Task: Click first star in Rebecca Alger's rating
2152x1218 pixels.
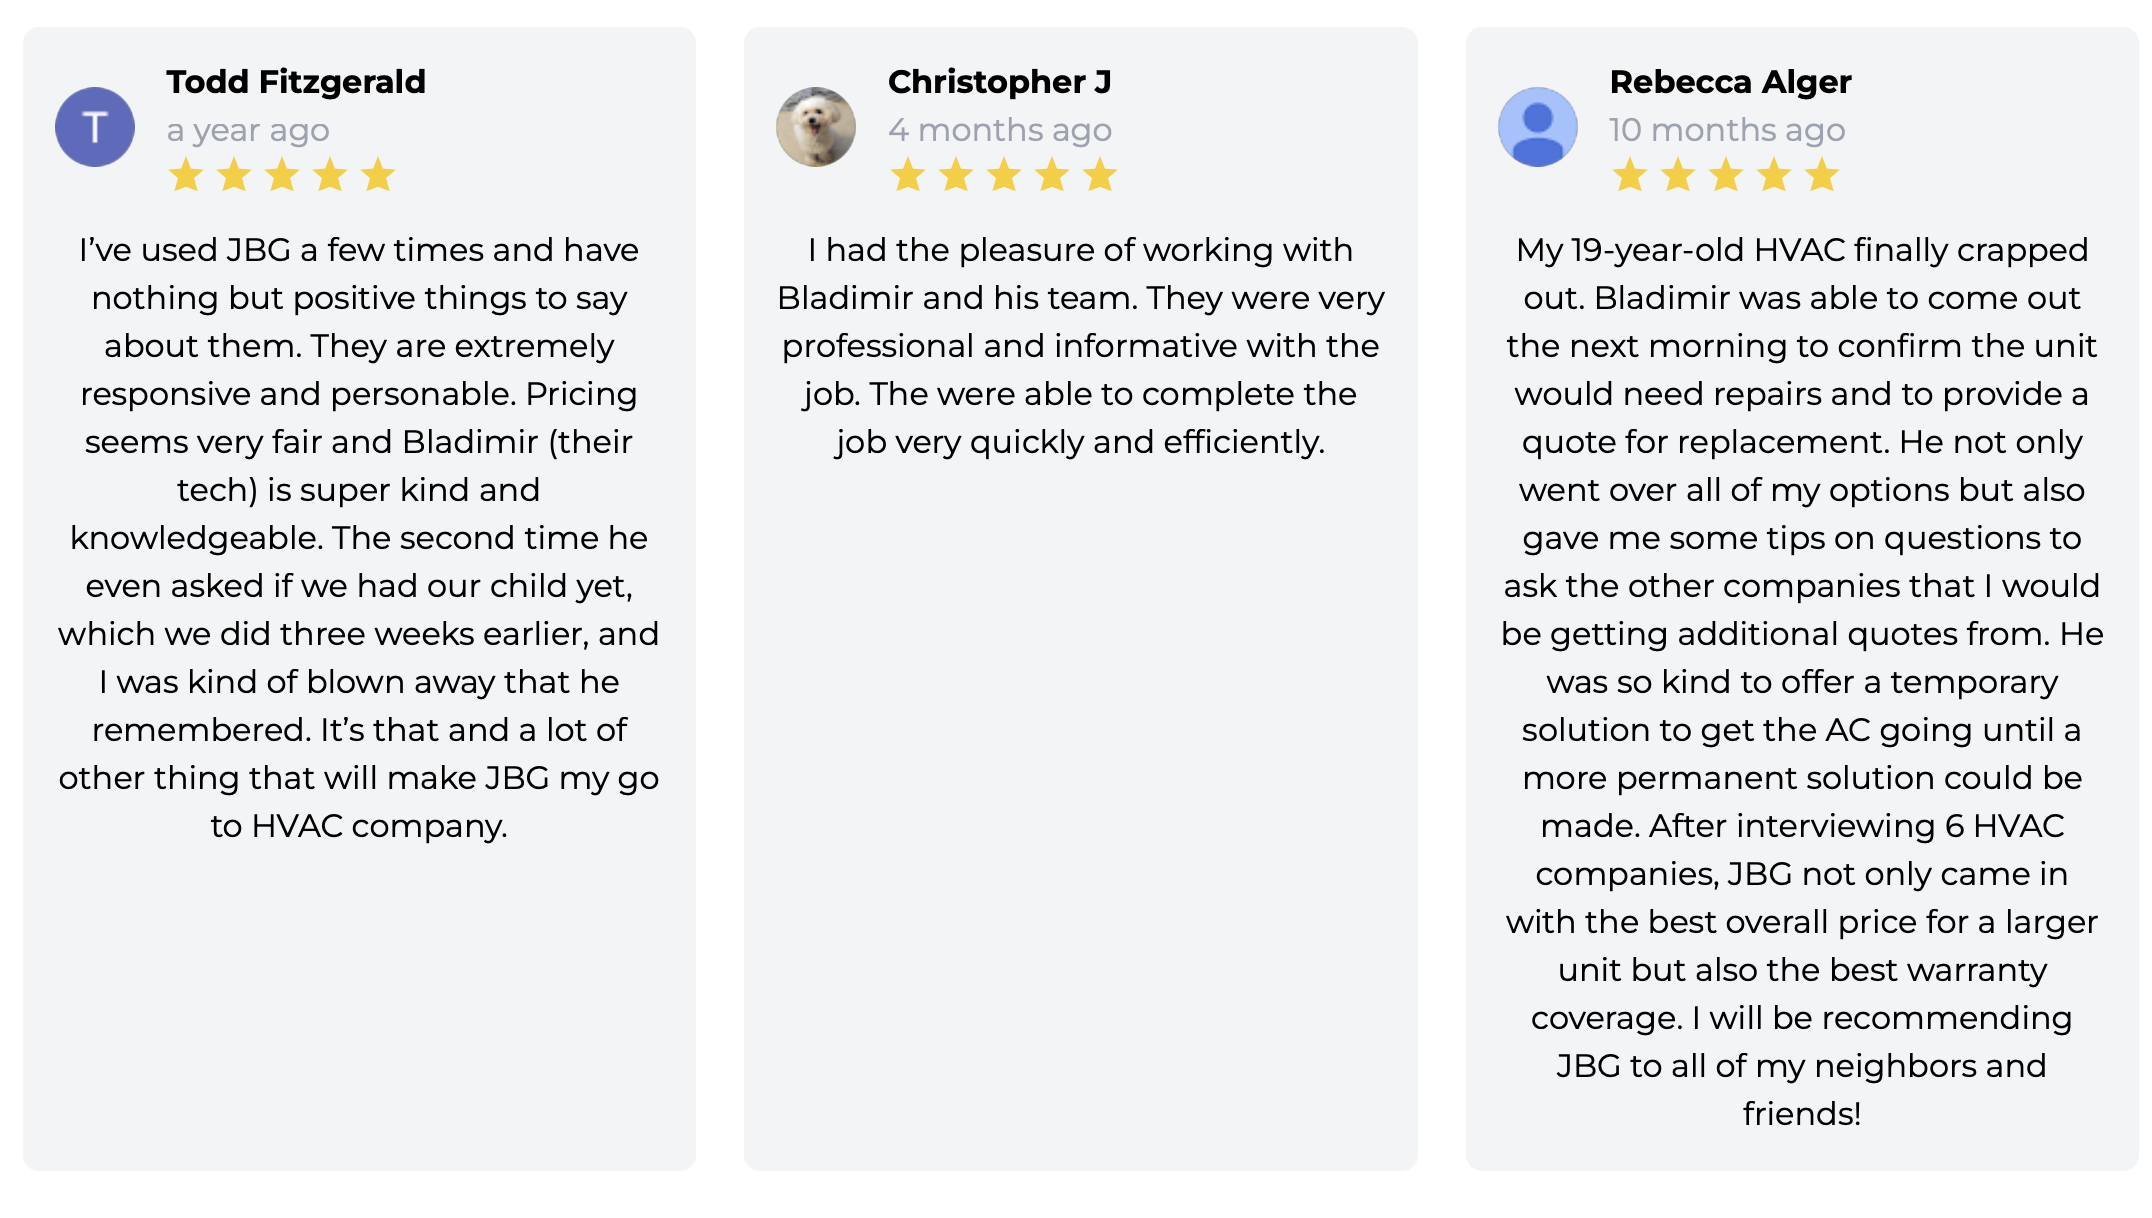Action: coord(1630,175)
